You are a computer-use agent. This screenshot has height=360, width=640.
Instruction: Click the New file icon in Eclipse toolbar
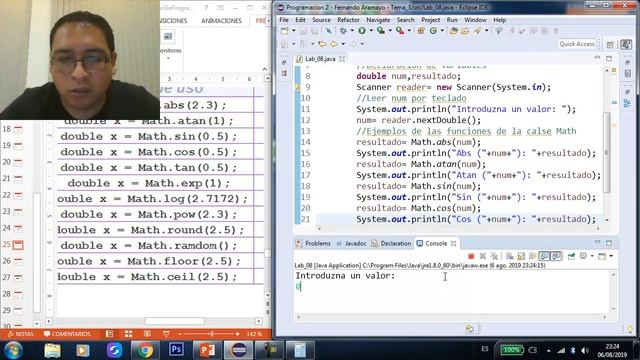tap(285, 31)
